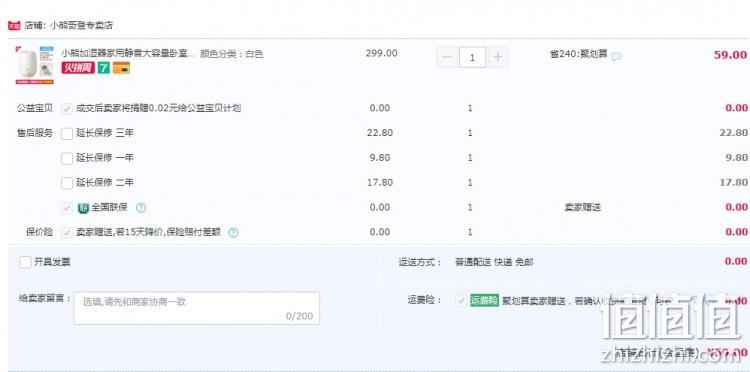This screenshot has height=372, width=750.
Task: Check the 开具发票 invoice checkbox
Action: (25, 262)
